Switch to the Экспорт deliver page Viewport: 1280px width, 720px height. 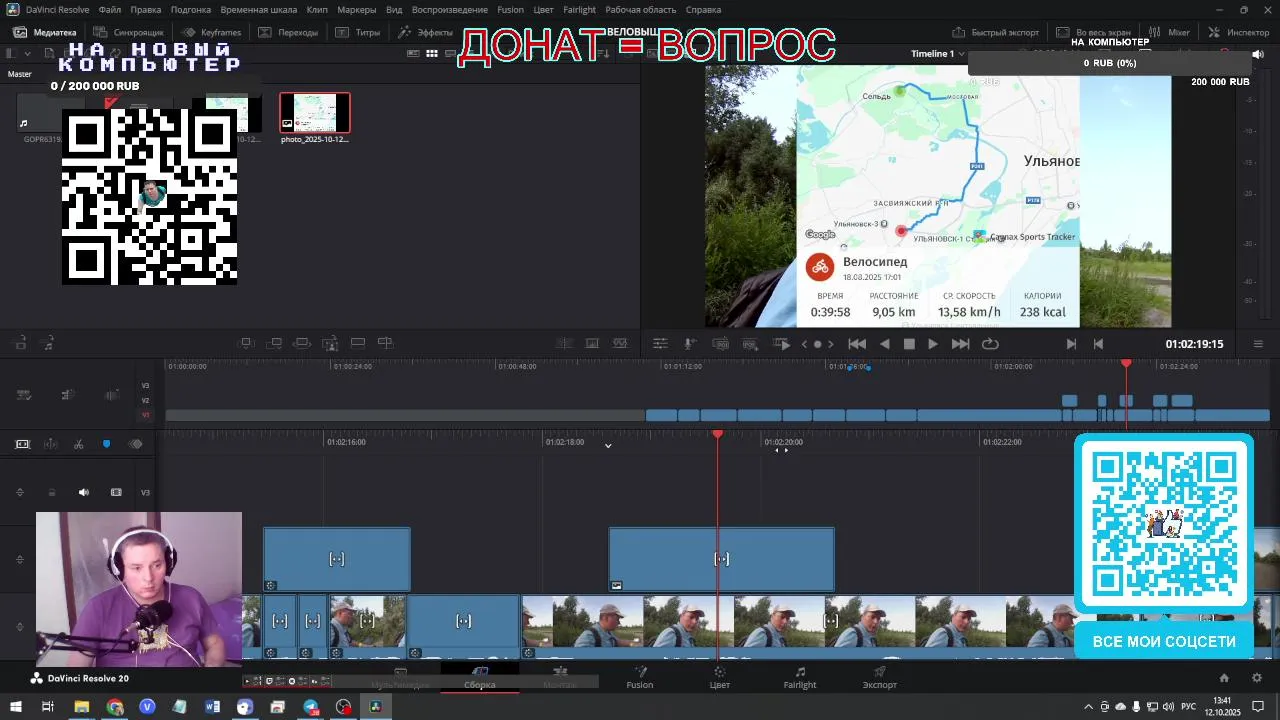coord(880,678)
